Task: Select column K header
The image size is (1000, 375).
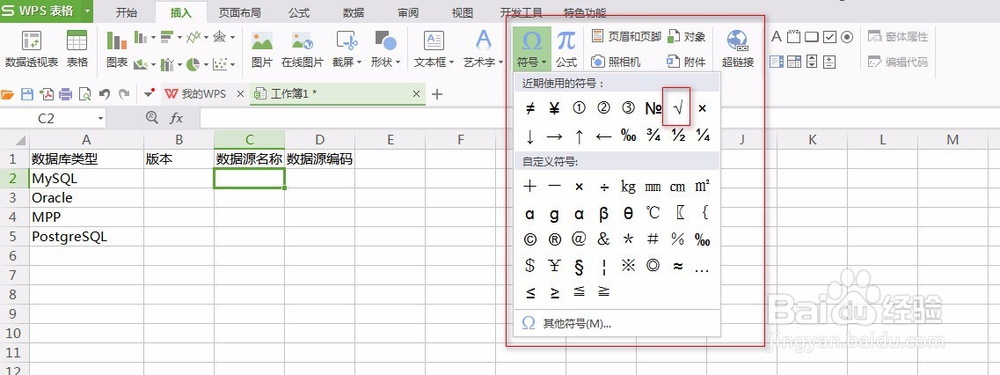Action: (x=812, y=140)
